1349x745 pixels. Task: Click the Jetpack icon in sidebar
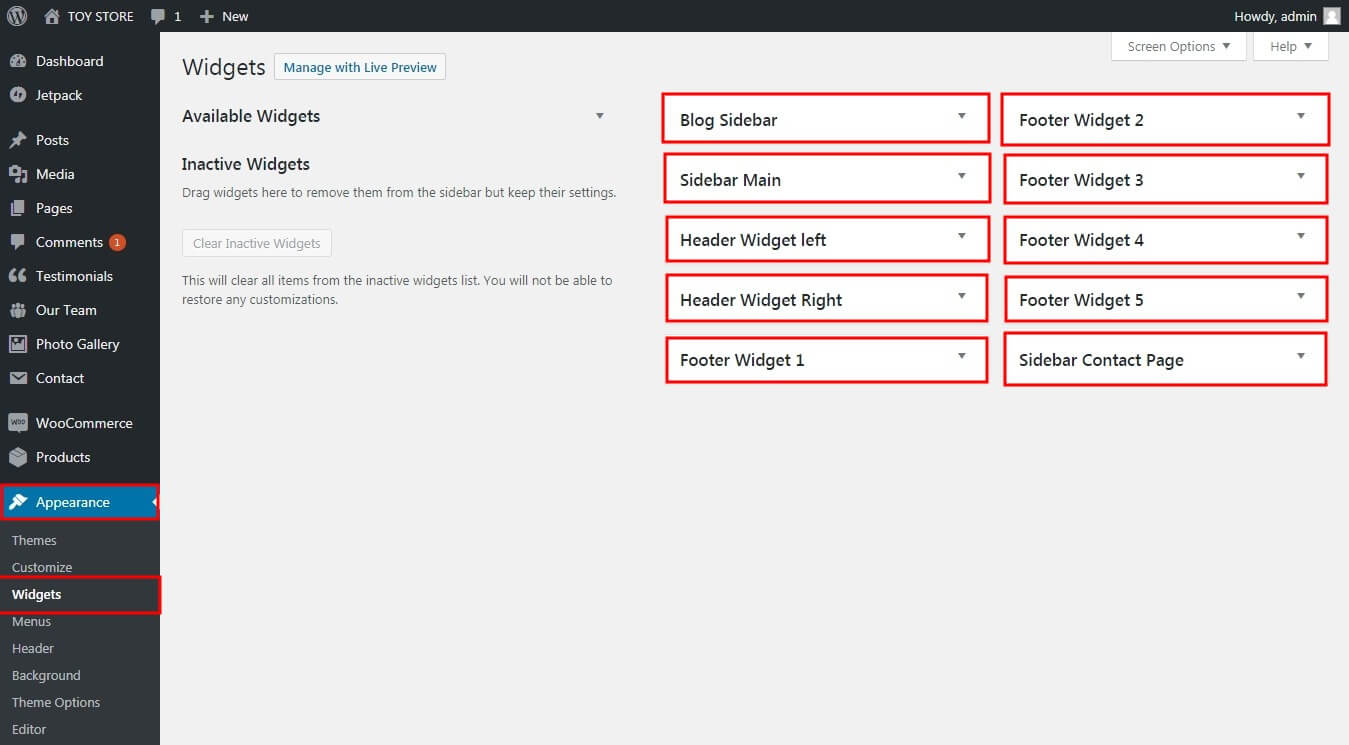click(18, 95)
